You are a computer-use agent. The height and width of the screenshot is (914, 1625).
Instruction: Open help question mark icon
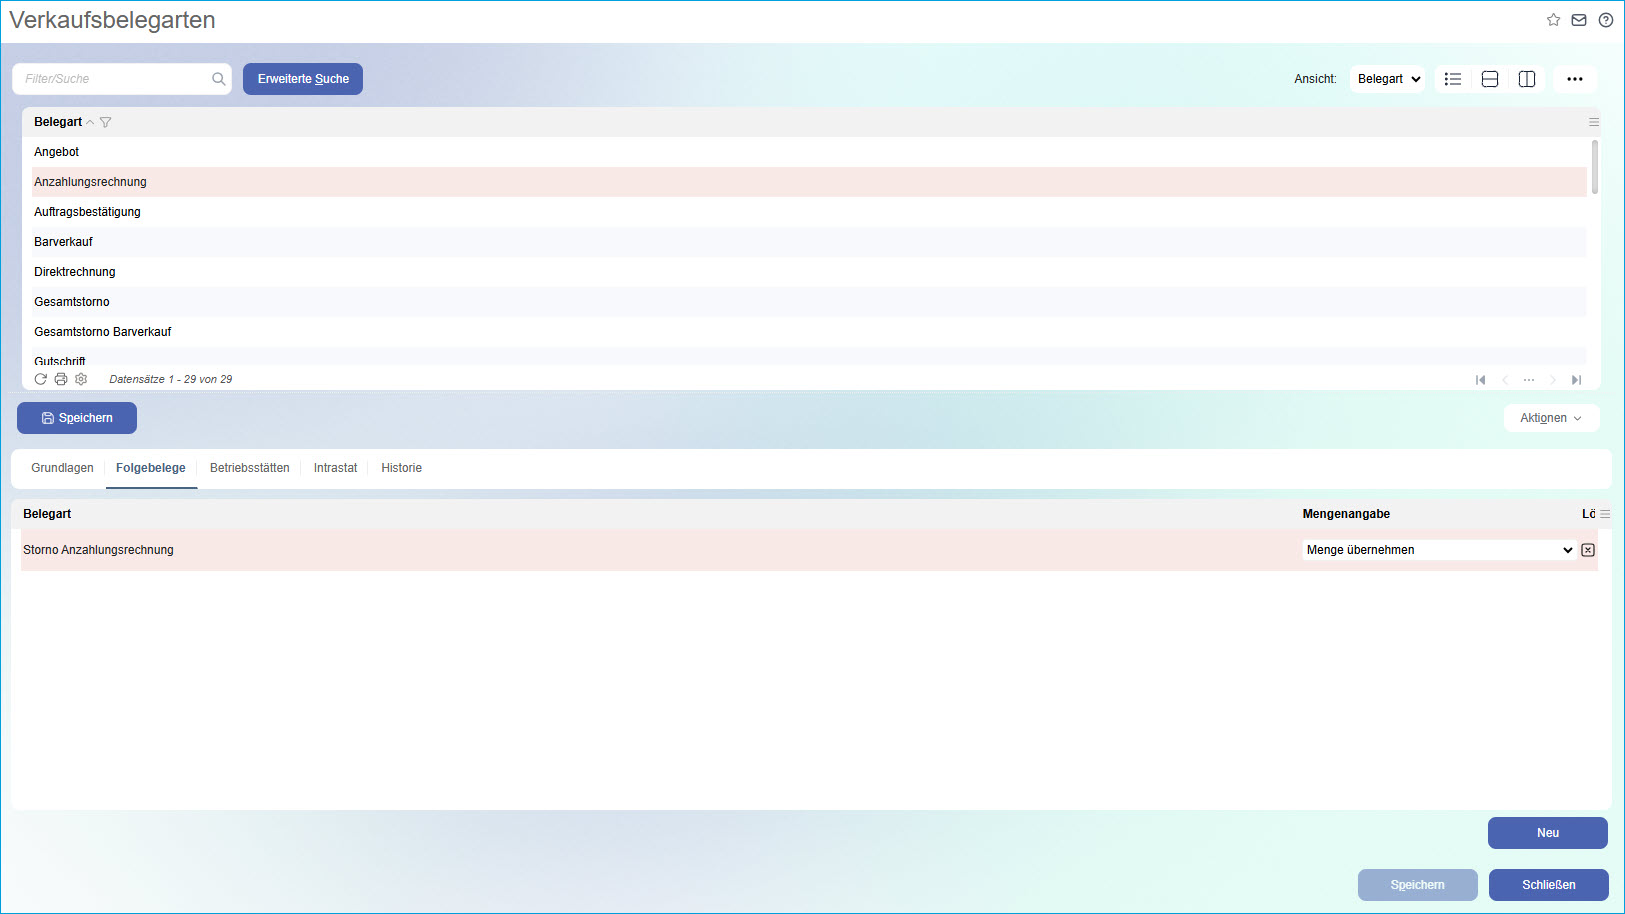(x=1606, y=20)
